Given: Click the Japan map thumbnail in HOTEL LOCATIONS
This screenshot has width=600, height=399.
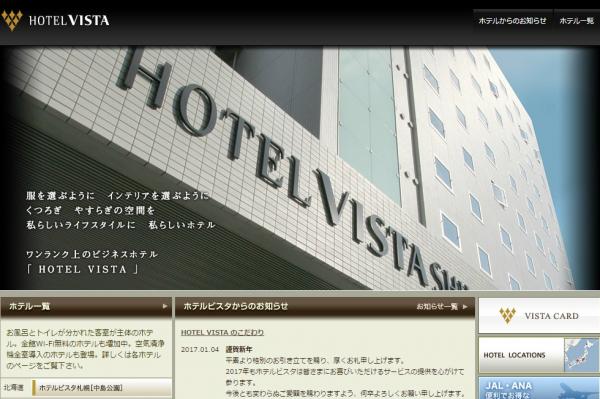Looking at the screenshot, I should pyautogui.click(x=582, y=355).
